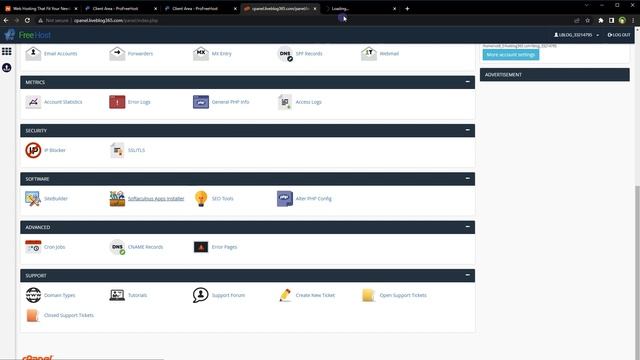Open the Cron Jobs icon
This screenshot has width=640, height=360.
[x=33, y=247]
